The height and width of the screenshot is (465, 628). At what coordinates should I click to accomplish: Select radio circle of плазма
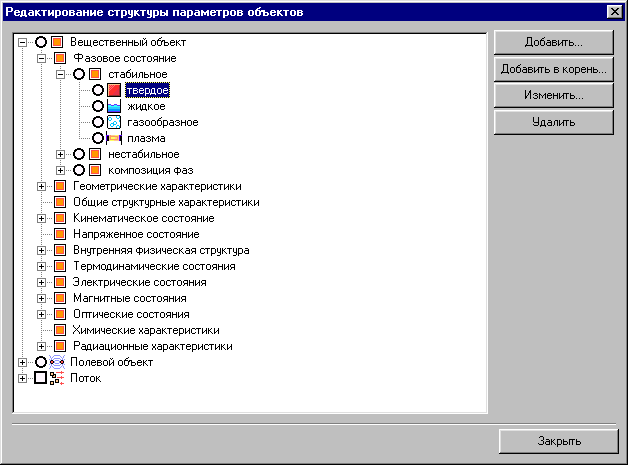[98, 138]
